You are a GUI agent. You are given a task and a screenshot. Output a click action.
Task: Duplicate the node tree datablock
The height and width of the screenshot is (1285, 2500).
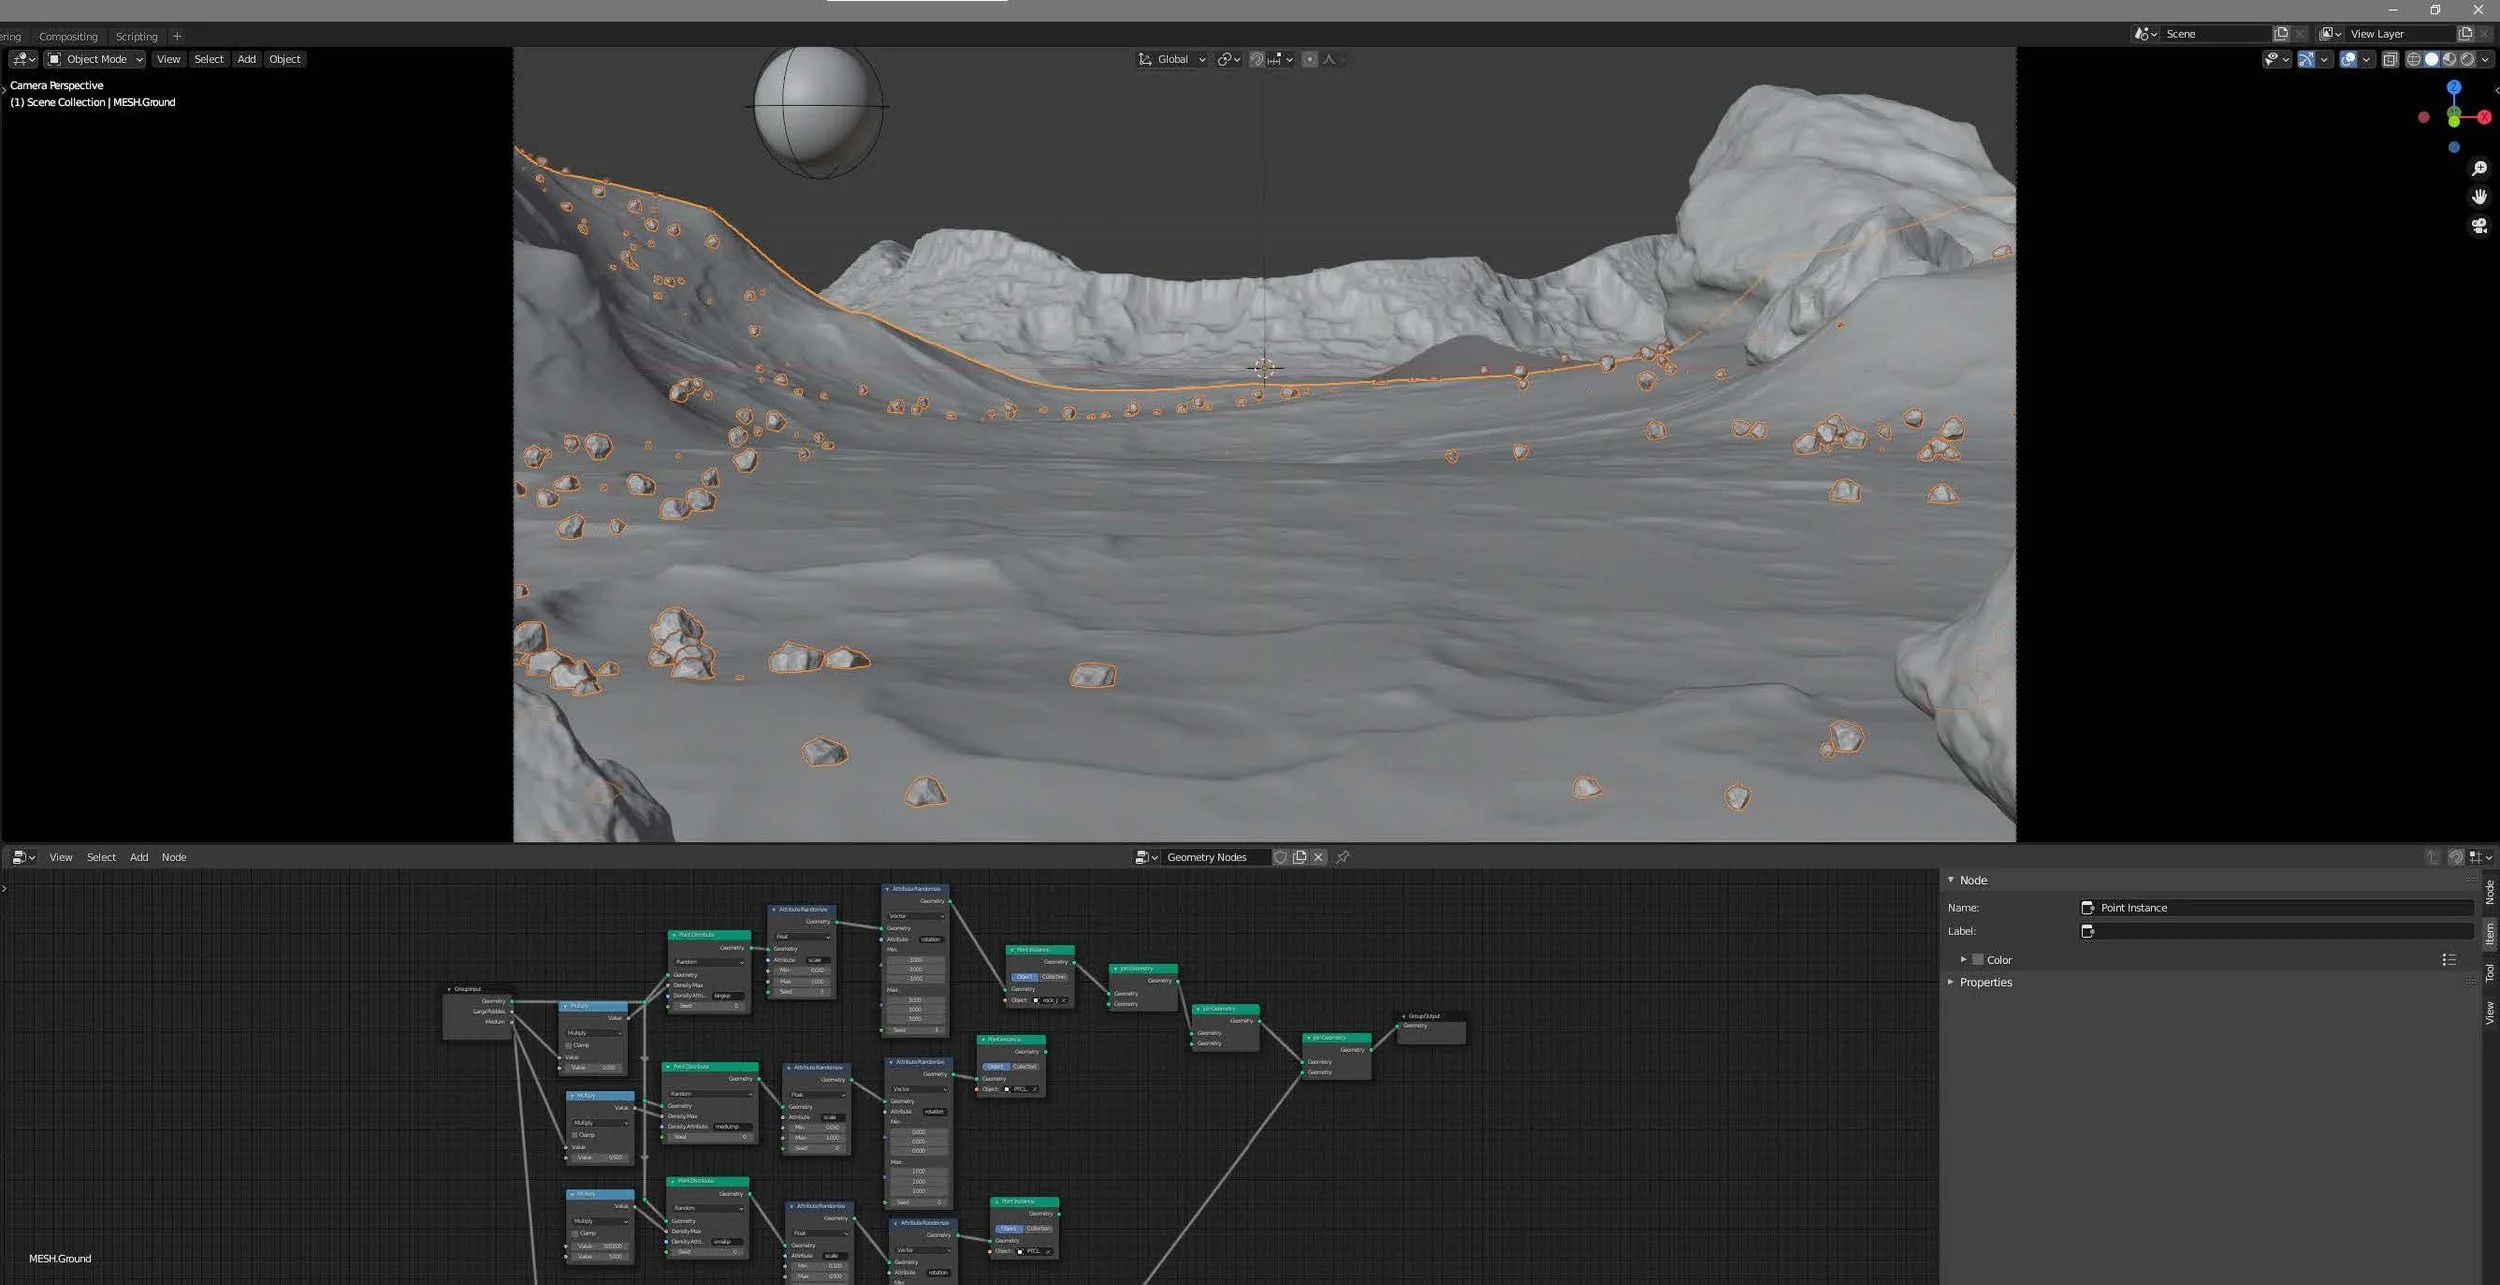click(x=1299, y=857)
